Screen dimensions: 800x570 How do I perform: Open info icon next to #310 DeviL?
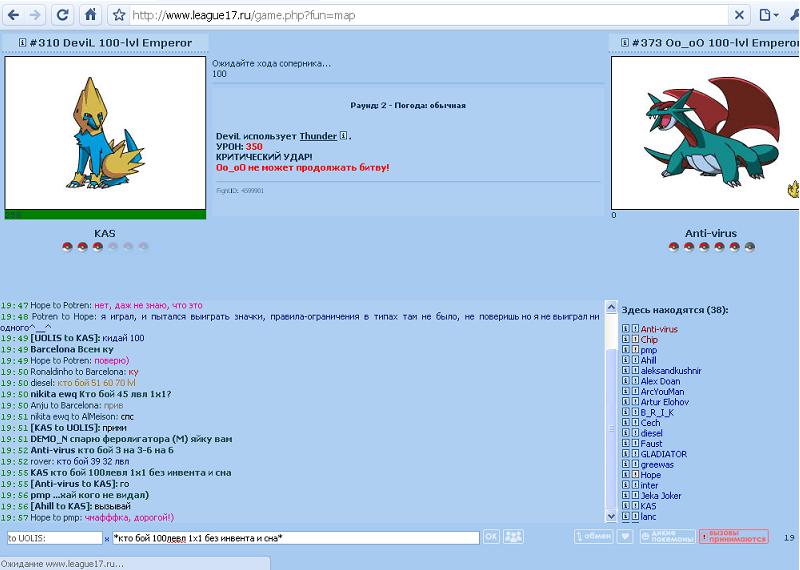point(22,43)
